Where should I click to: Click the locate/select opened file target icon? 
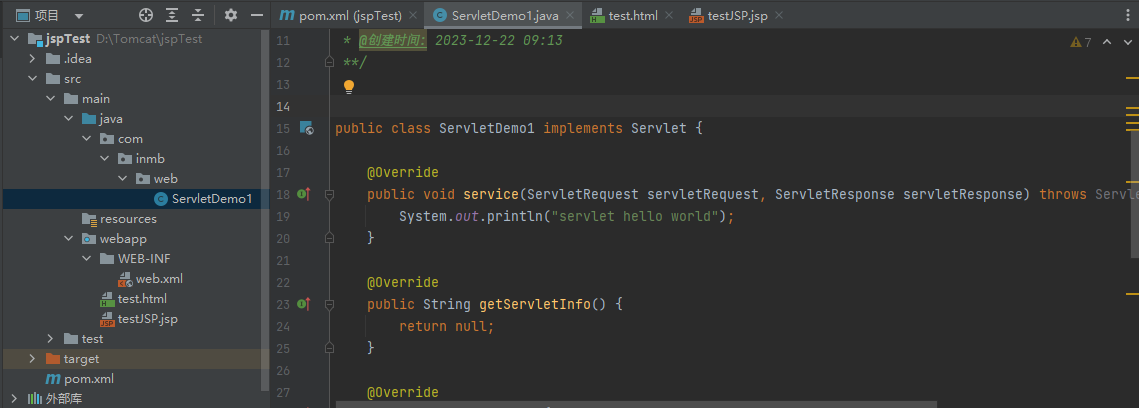pyautogui.click(x=146, y=15)
